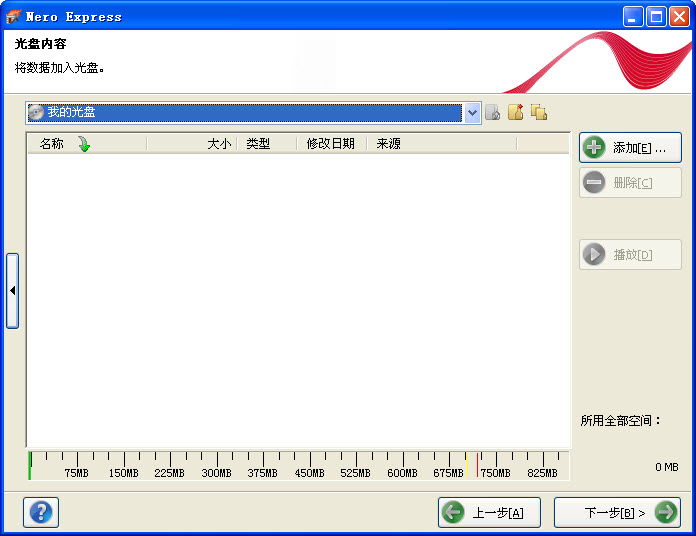Go back with 上一步[A] button
Screen dimensions: 696x536
point(489,512)
